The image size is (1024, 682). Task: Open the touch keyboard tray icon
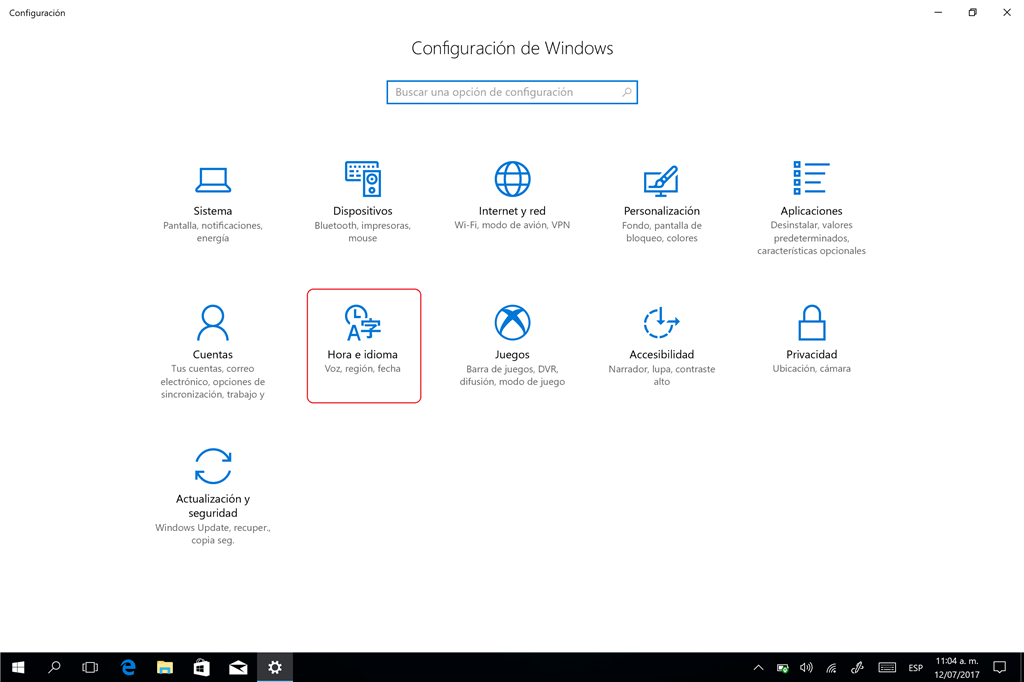[x=887, y=668]
